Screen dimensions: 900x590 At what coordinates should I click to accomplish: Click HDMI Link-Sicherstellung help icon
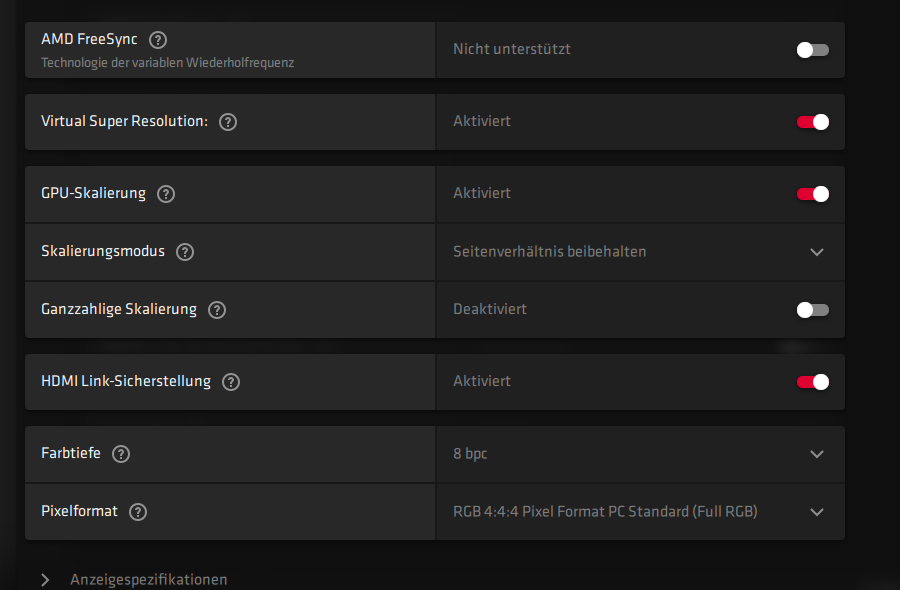231,382
